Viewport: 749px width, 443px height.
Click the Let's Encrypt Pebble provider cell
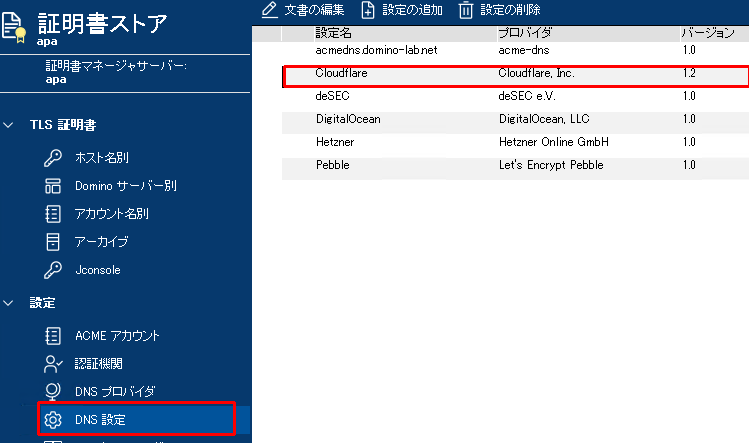[x=551, y=165]
